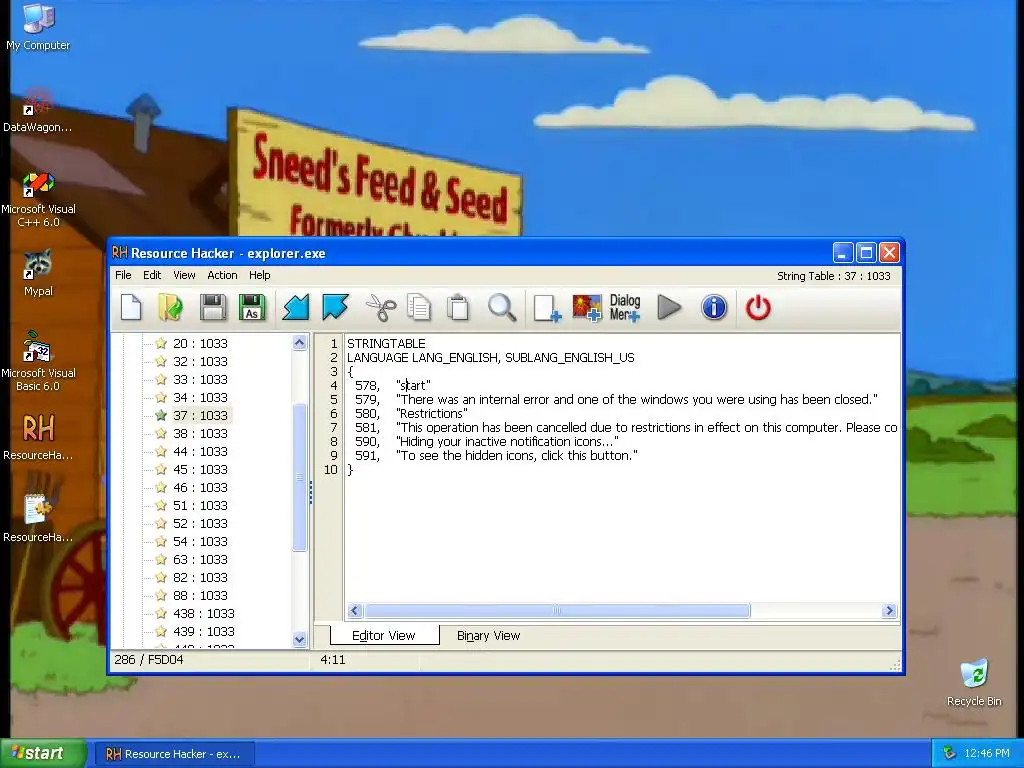Select tree item 82 : 1033
This screenshot has width=1024, height=768.
[200, 577]
